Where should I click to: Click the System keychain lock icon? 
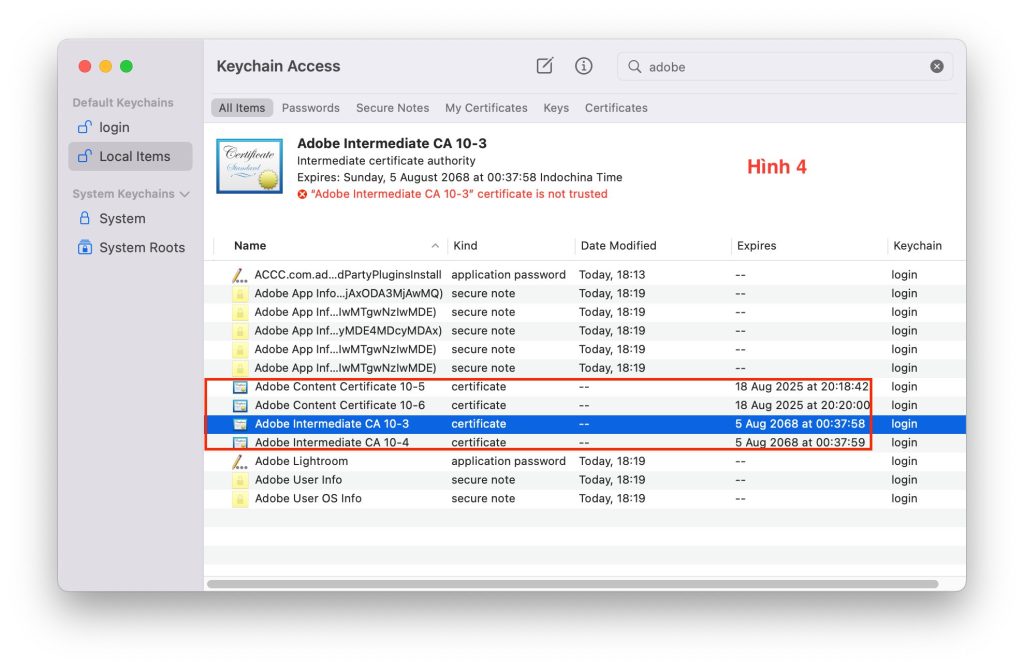[85, 219]
